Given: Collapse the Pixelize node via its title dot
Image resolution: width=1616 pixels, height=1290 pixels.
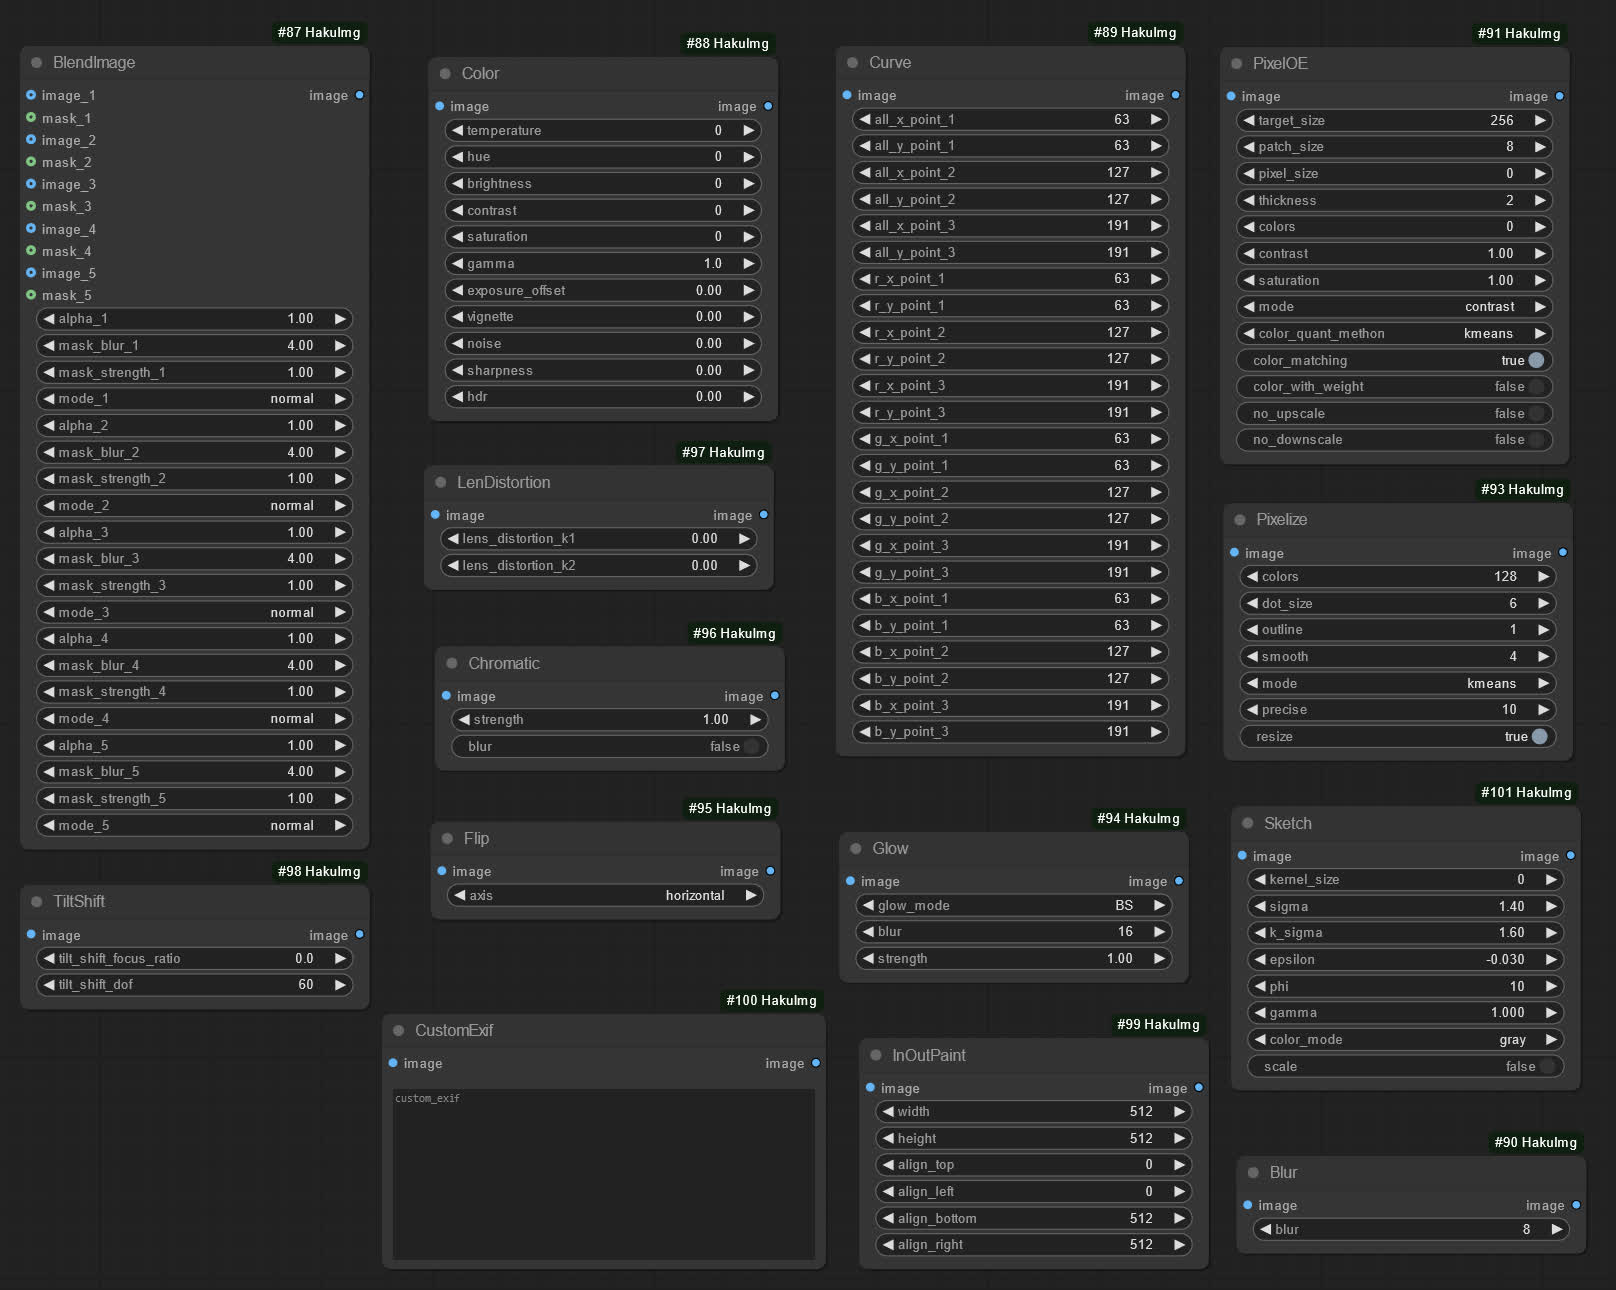Looking at the screenshot, I should click(x=1240, y=519).
